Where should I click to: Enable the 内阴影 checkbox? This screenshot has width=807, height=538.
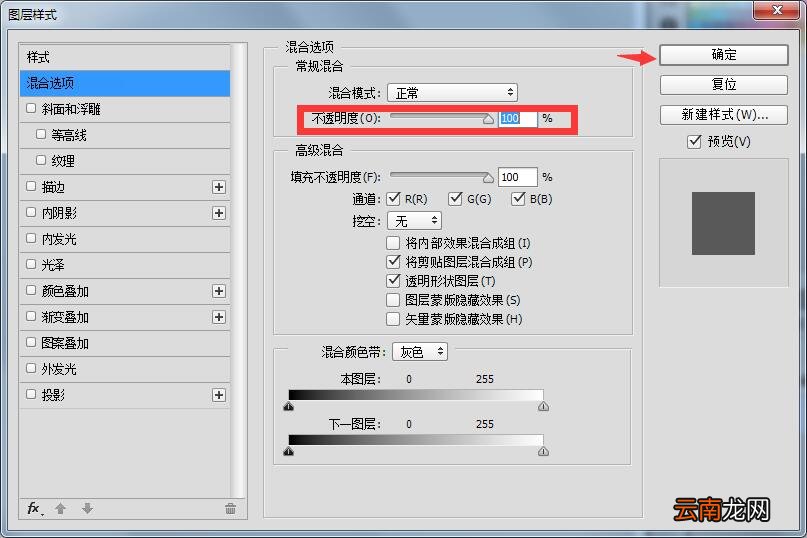tap(31, 212)
